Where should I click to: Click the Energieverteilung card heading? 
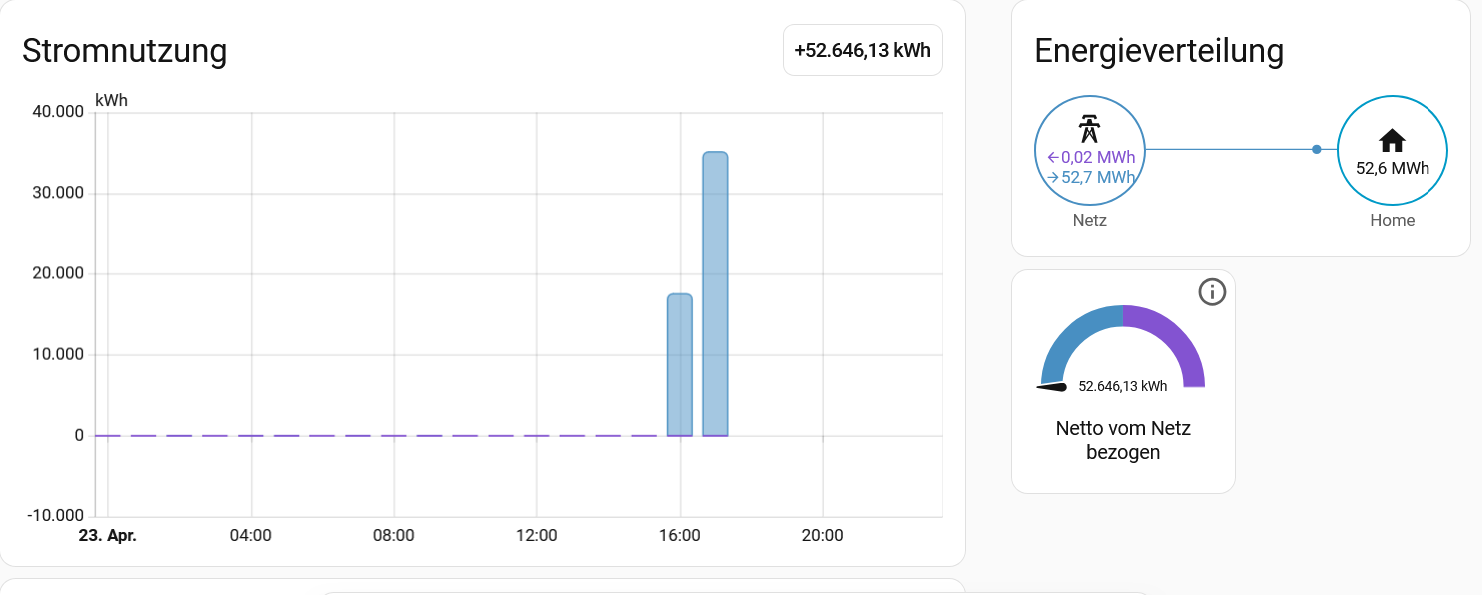[x=1159, y=50]
